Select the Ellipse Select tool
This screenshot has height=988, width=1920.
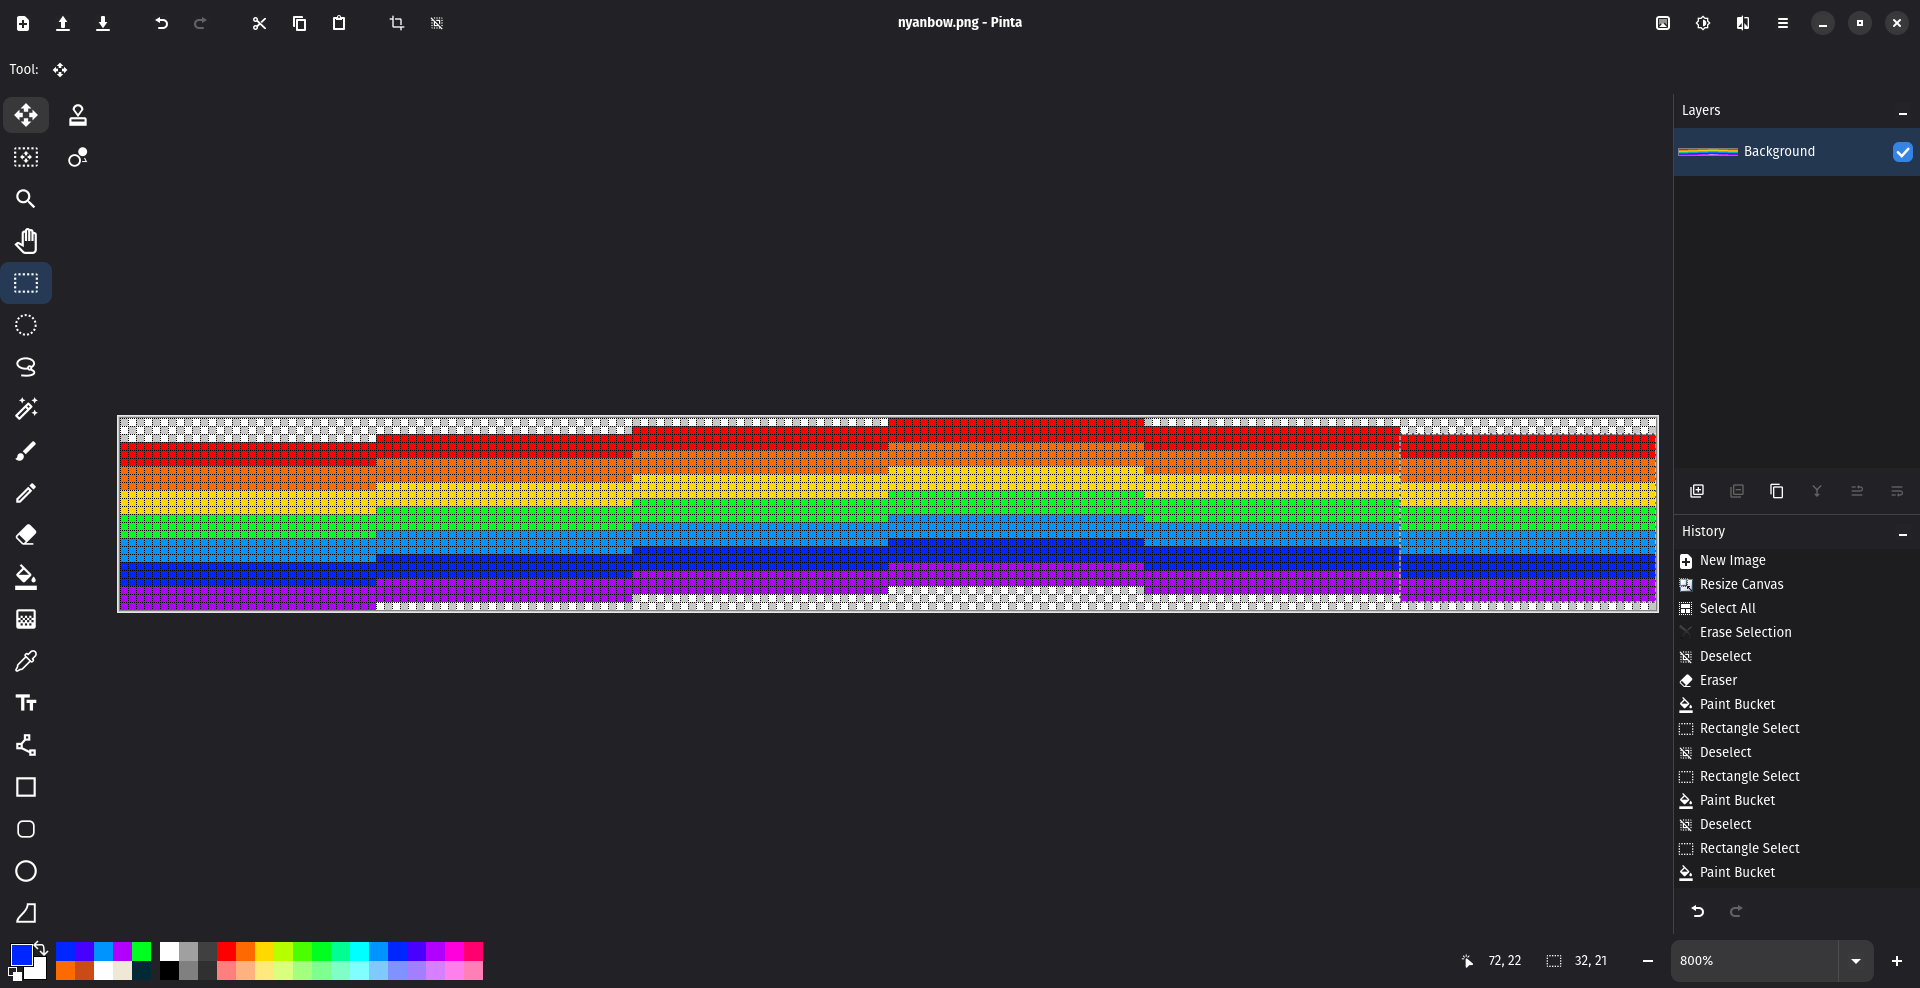pyautogui.click(x=26, y=325)
